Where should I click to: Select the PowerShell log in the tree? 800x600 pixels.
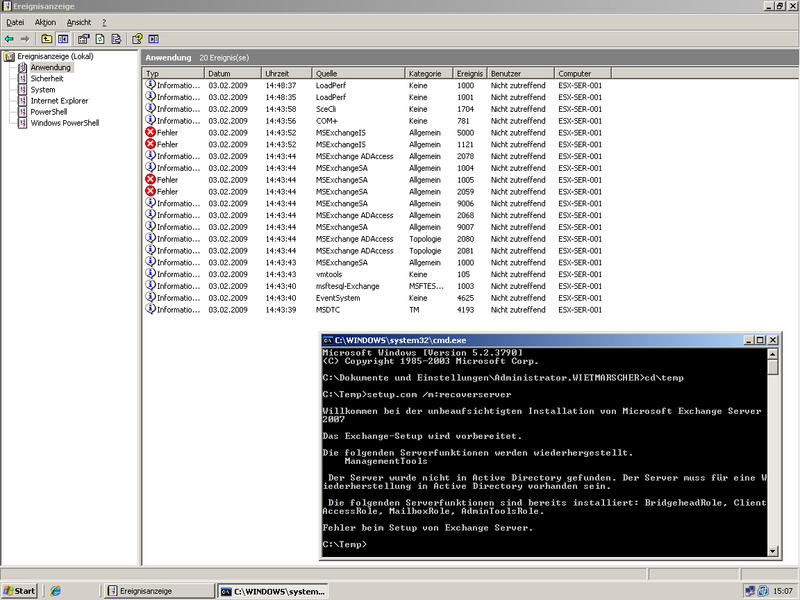tap(48, 112)
